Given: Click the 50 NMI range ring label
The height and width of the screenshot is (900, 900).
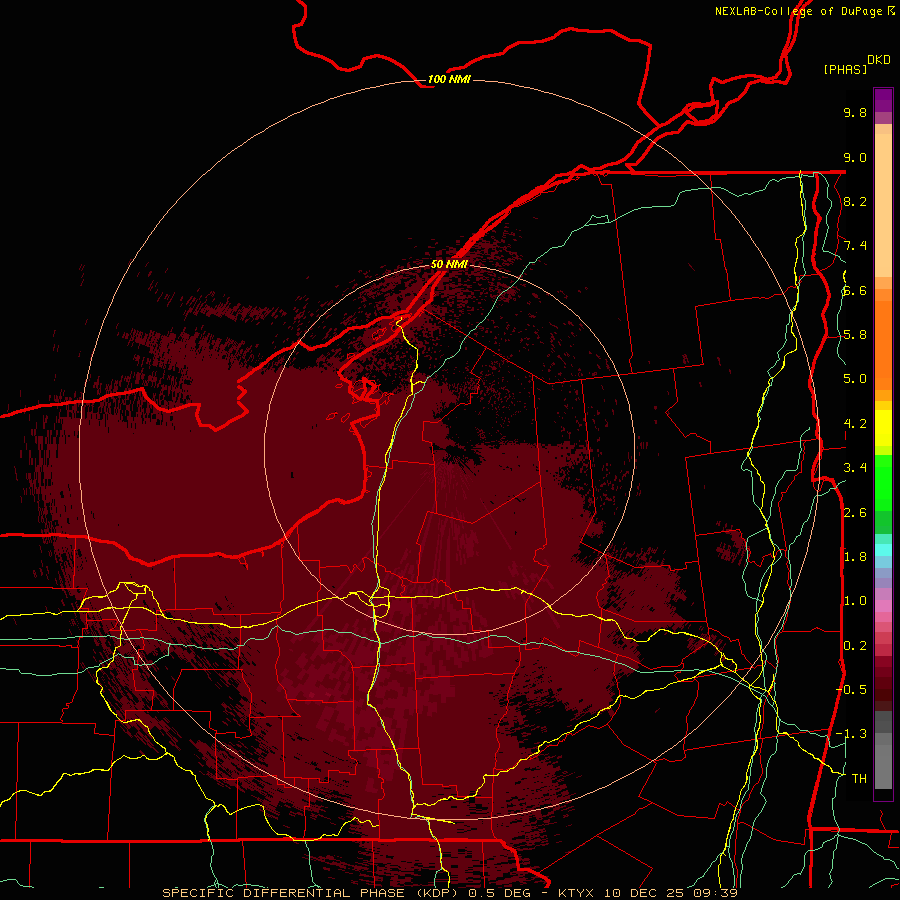Looking at the screenshot, I should click(x=449, y=264).
